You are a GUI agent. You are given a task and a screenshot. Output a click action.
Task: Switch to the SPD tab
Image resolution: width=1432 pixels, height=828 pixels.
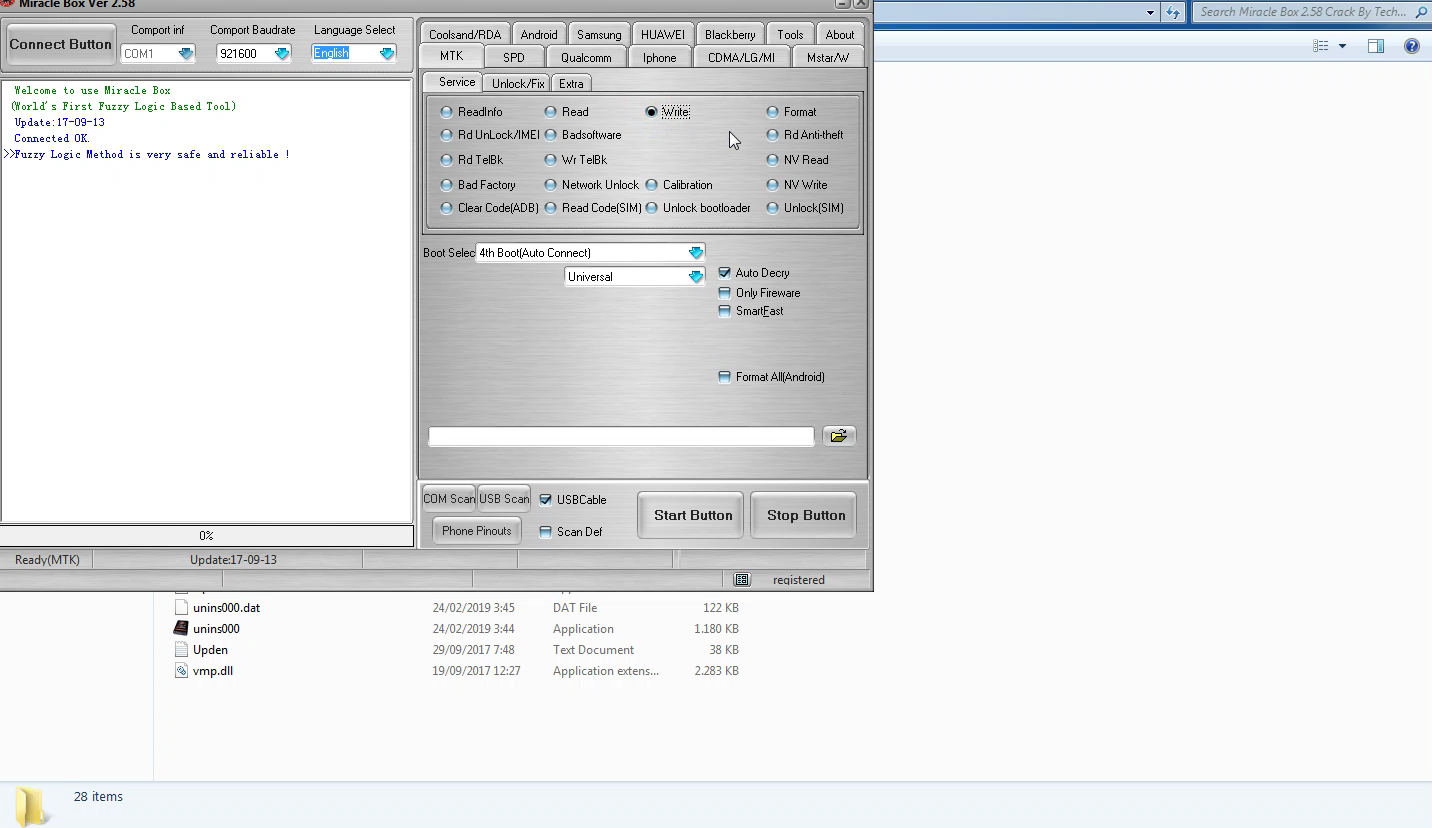click(x=514, y=58)
